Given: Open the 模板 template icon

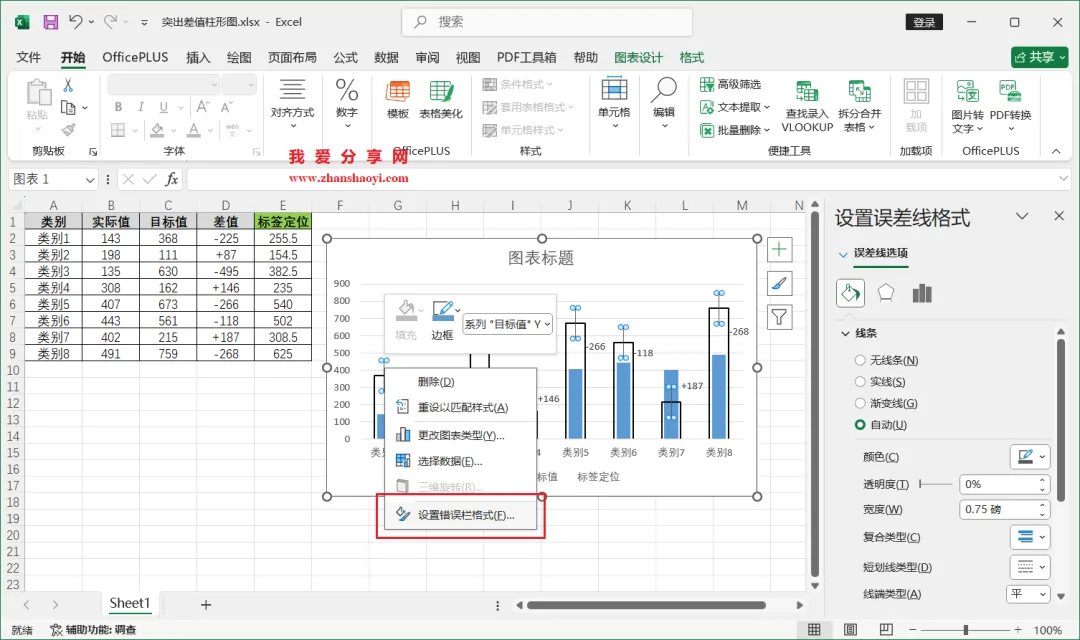Looking at the screenshot, I should click(397, 92).
